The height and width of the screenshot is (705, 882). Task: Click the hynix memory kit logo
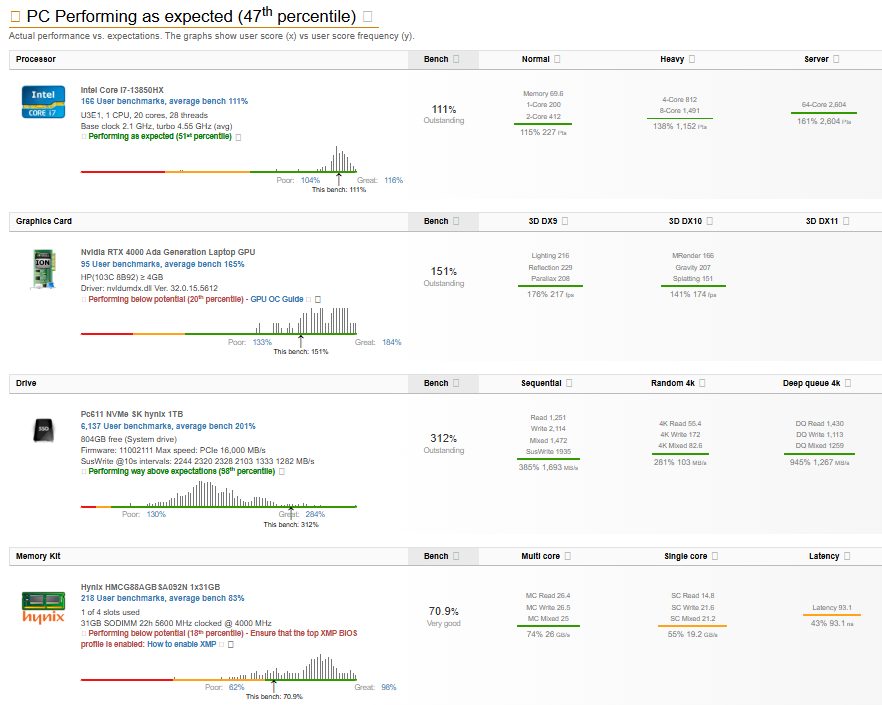[x=42, y=606]
